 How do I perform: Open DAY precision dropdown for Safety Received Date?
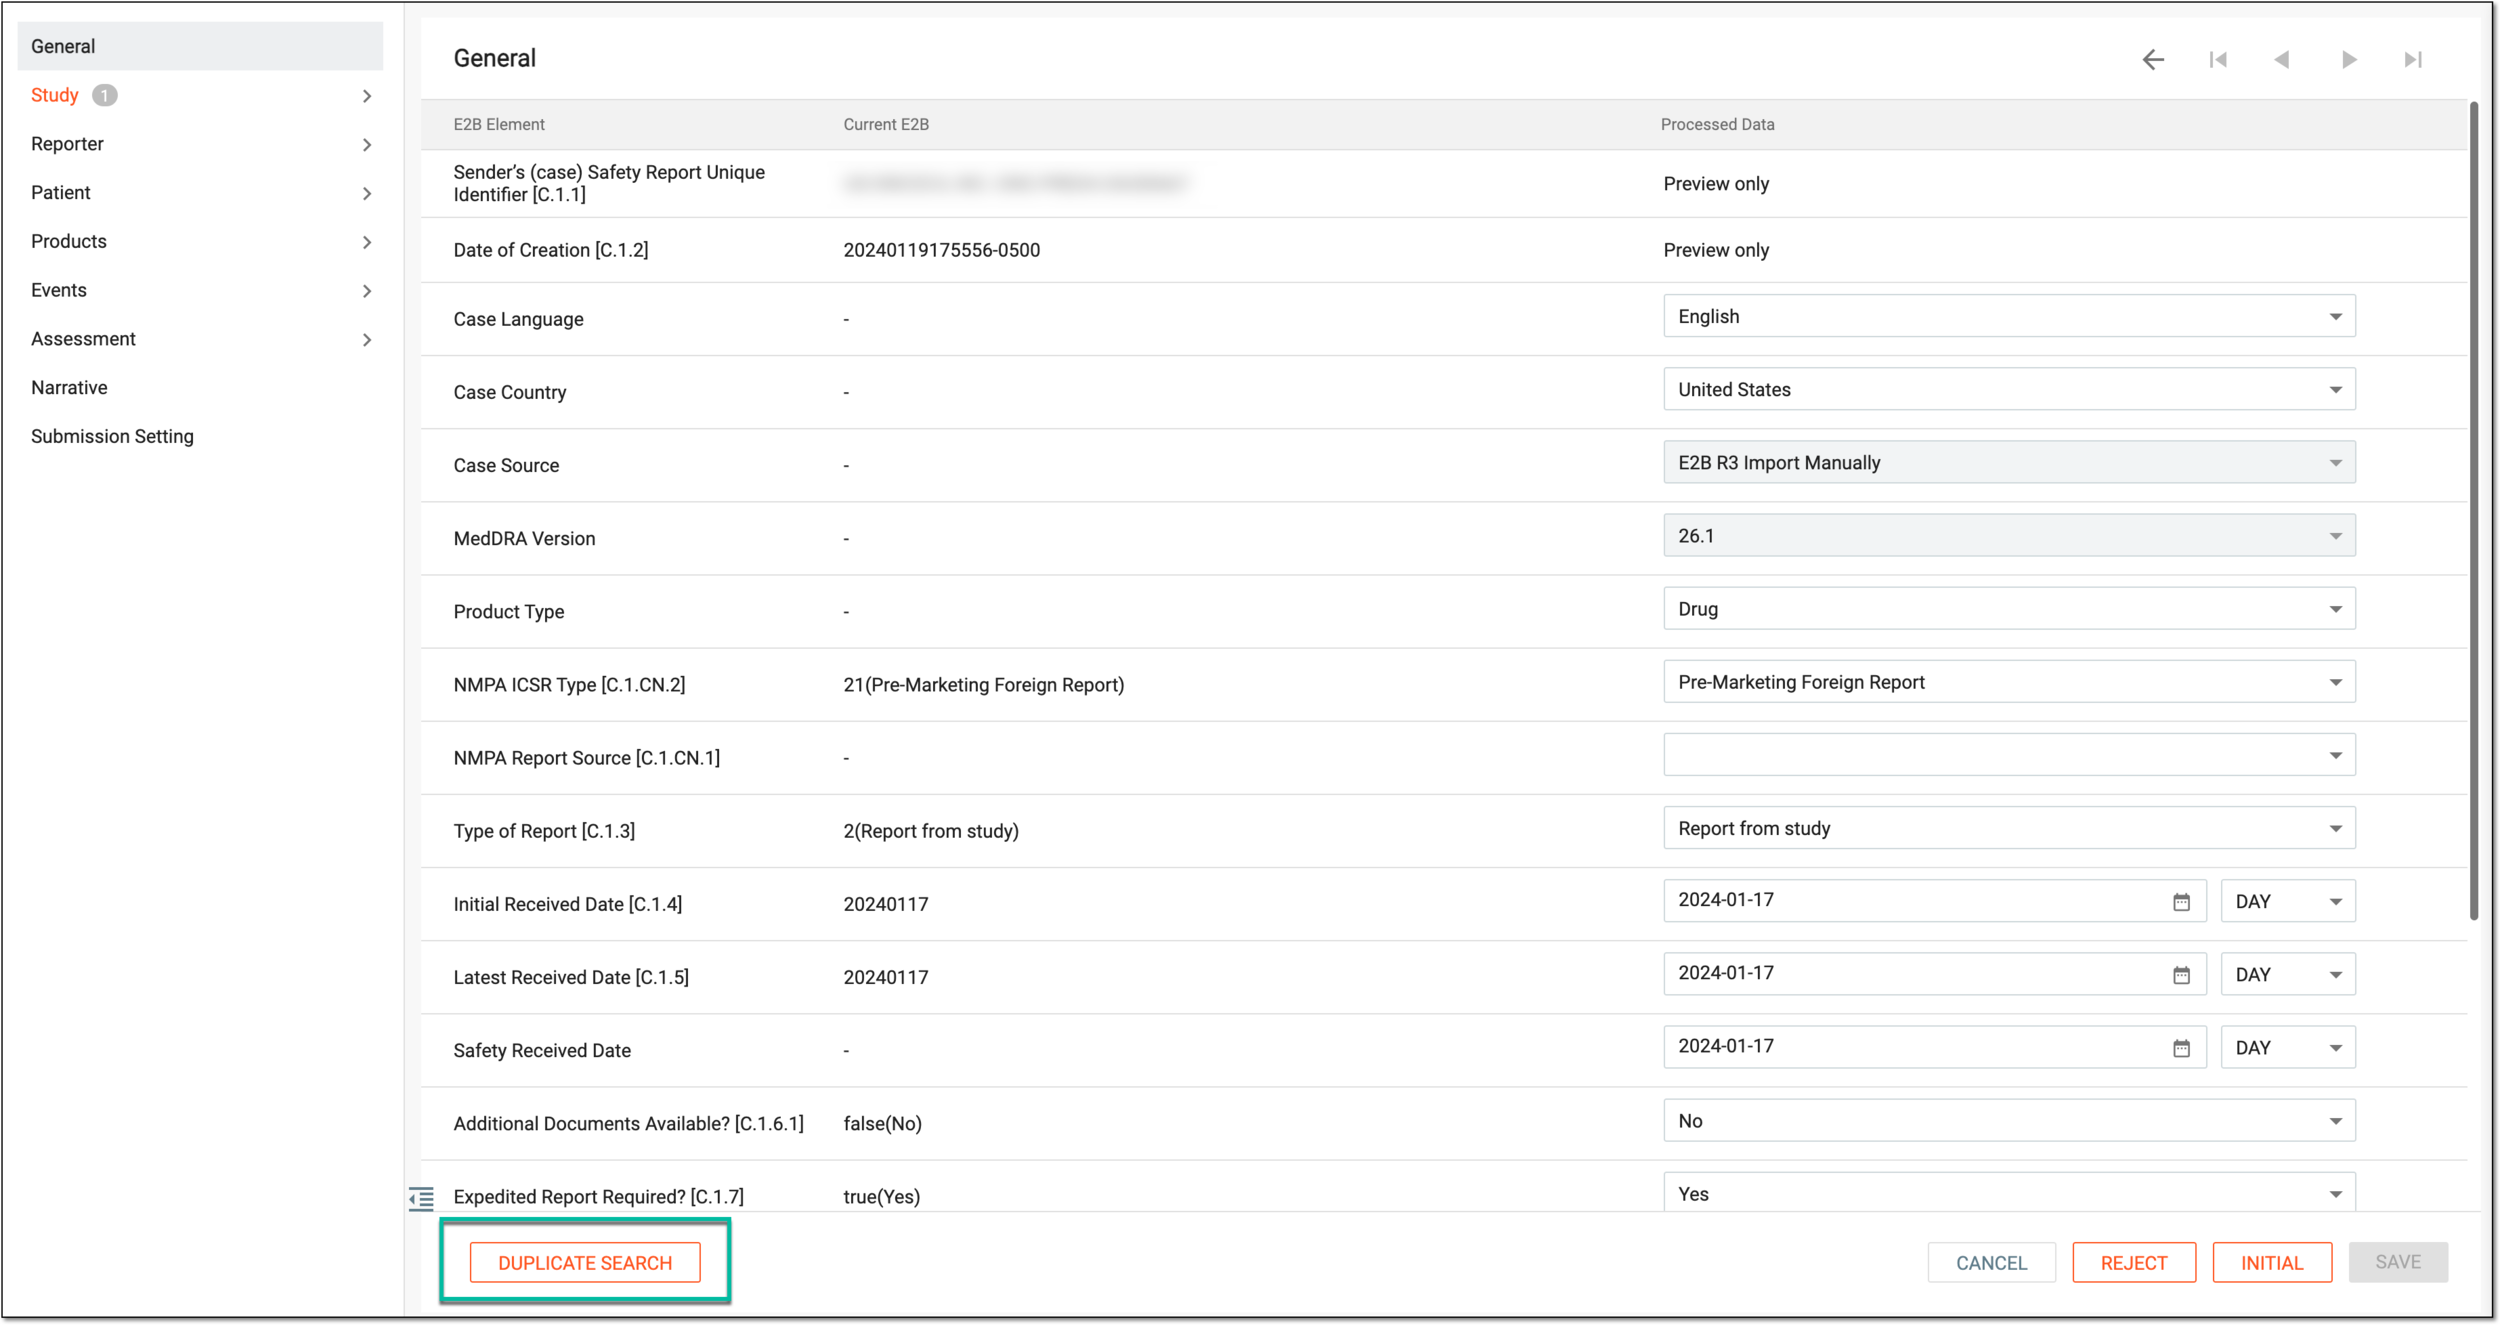coord(2288,1047)
